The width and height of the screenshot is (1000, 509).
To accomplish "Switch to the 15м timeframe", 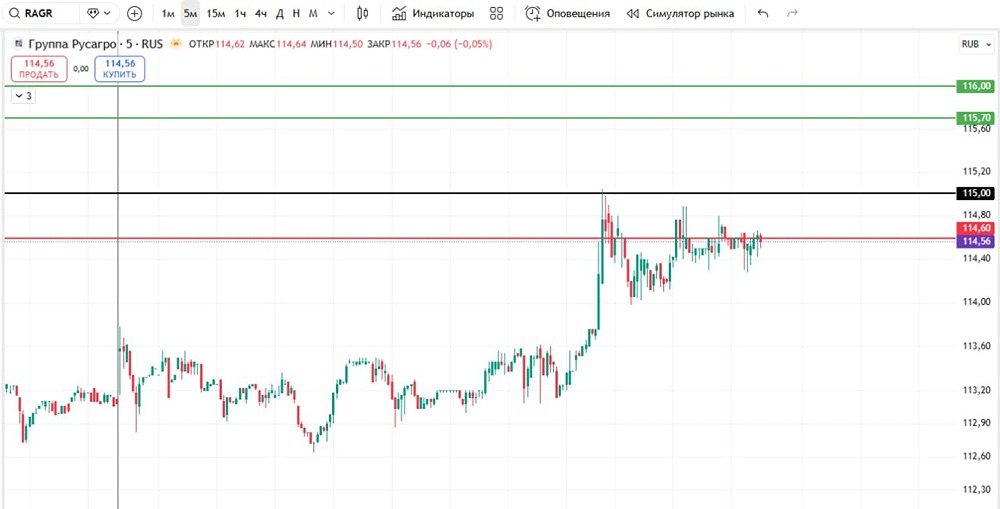I will tap(216, 13).
